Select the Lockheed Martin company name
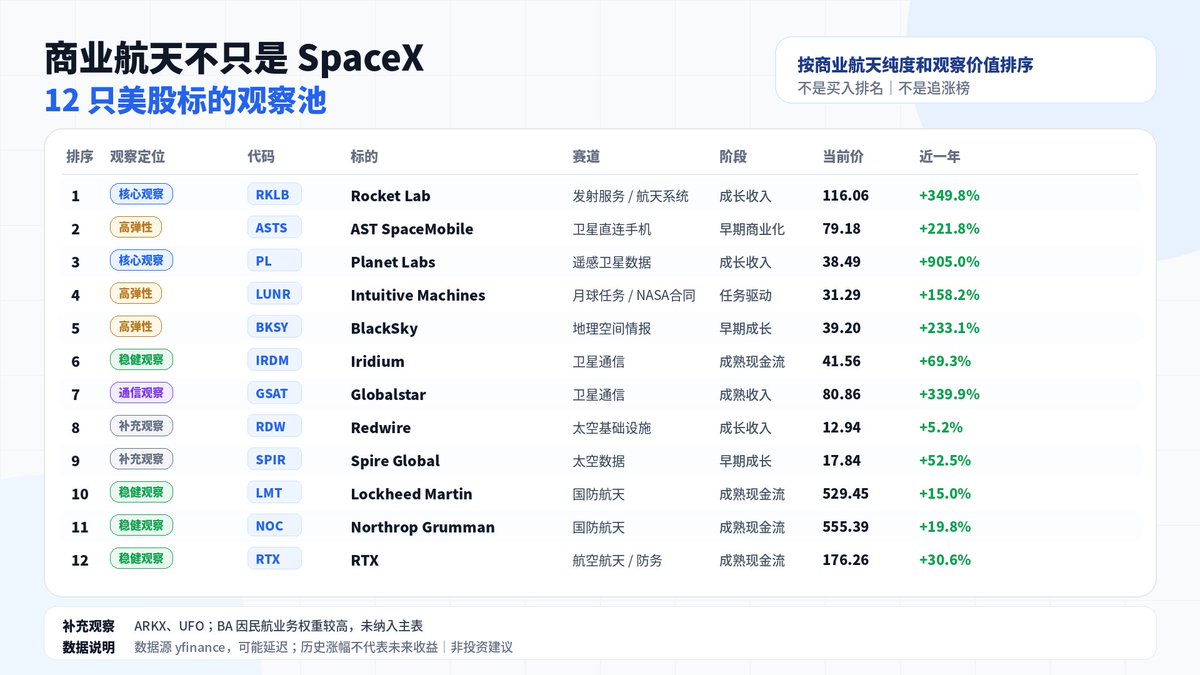The image size is (1200, 675). click(x=411, y=493)
